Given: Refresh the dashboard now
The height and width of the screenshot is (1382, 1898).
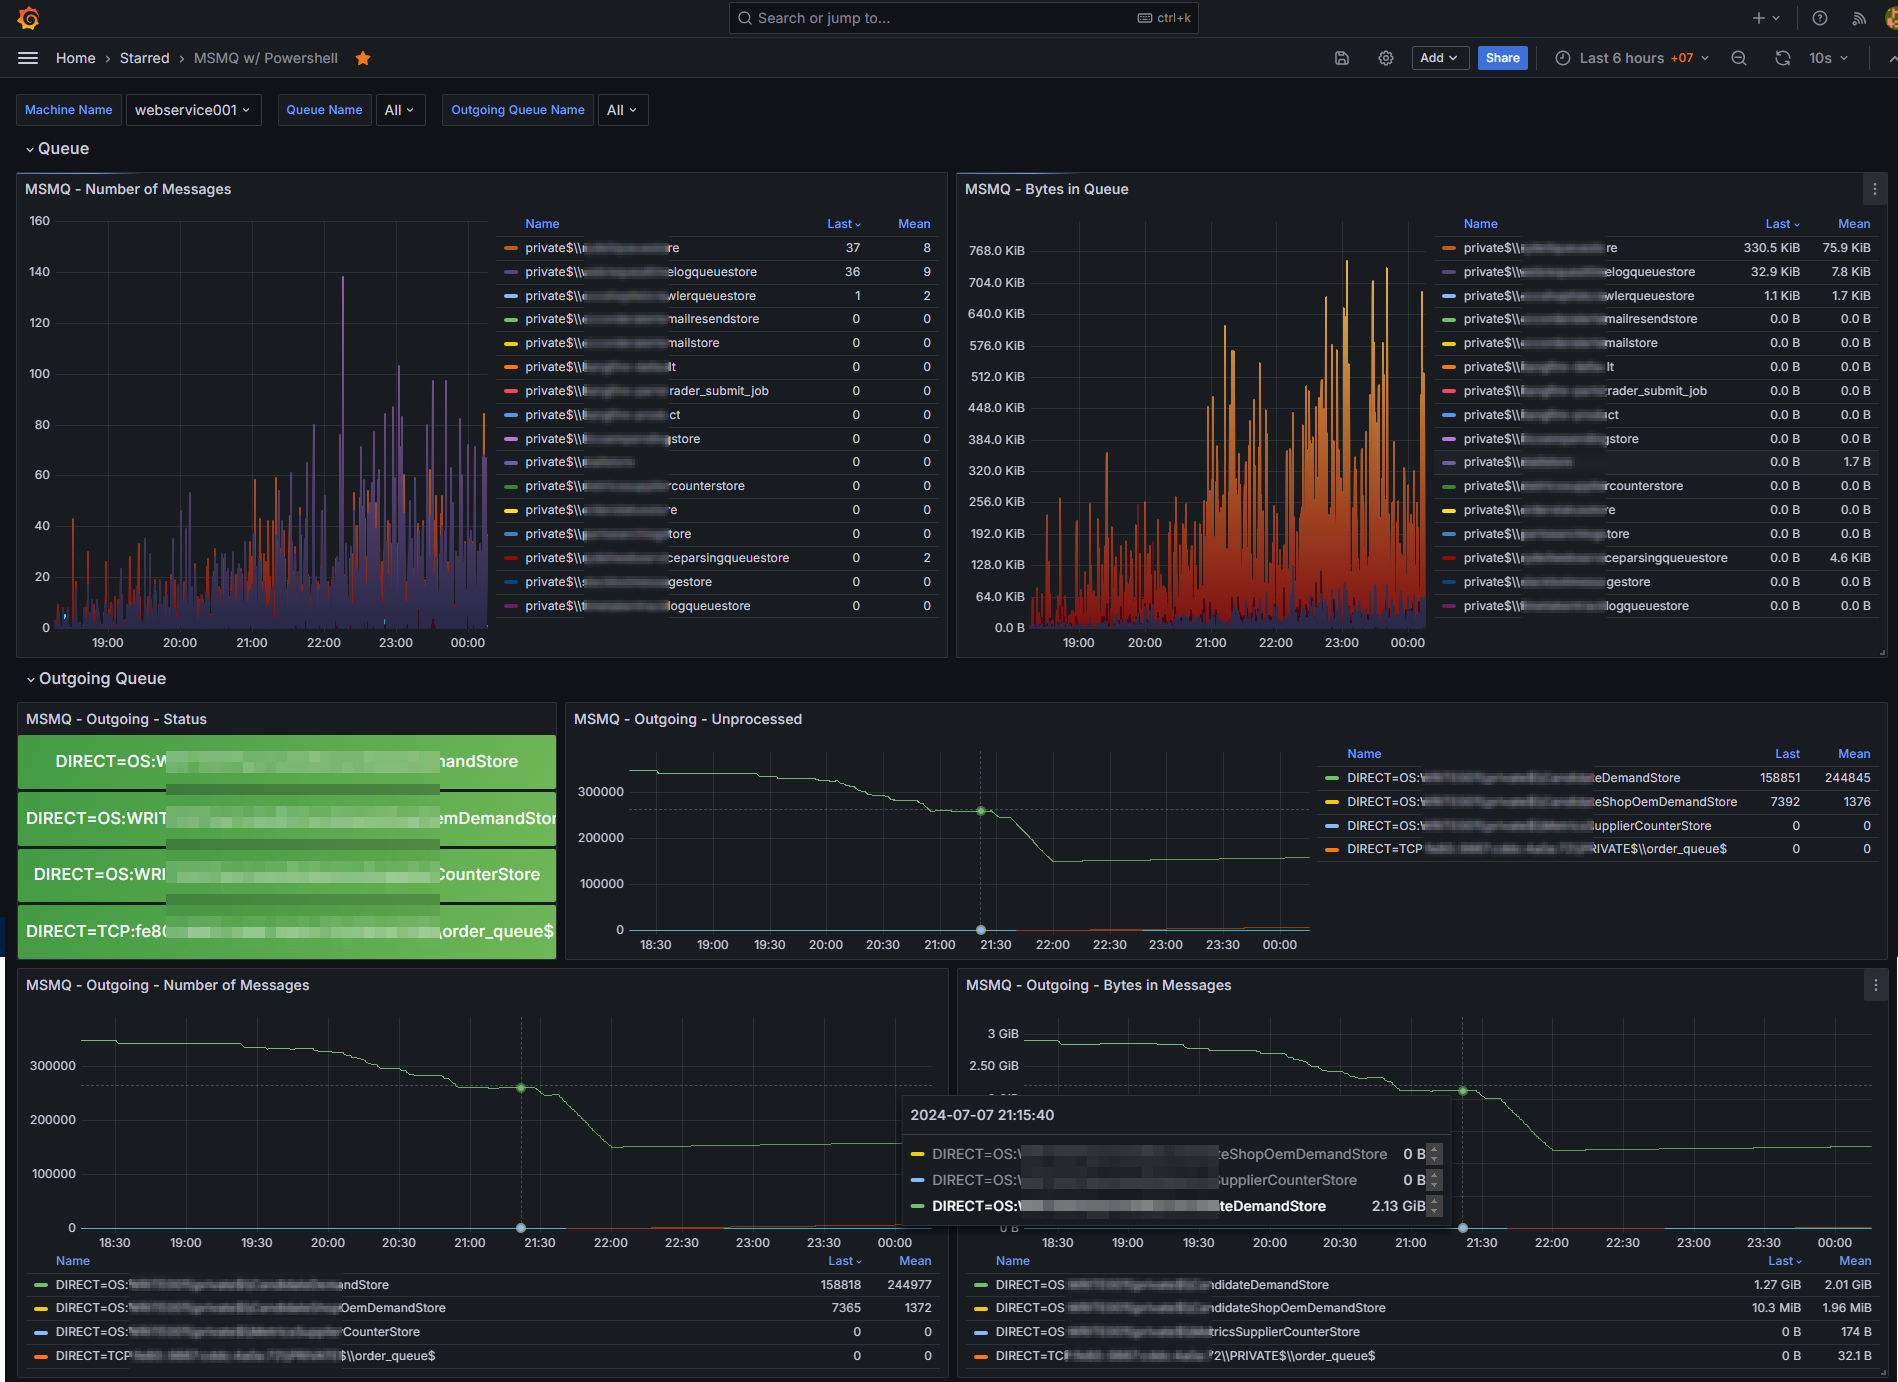Looking at the screenshot, I should tap(1783, 58).
